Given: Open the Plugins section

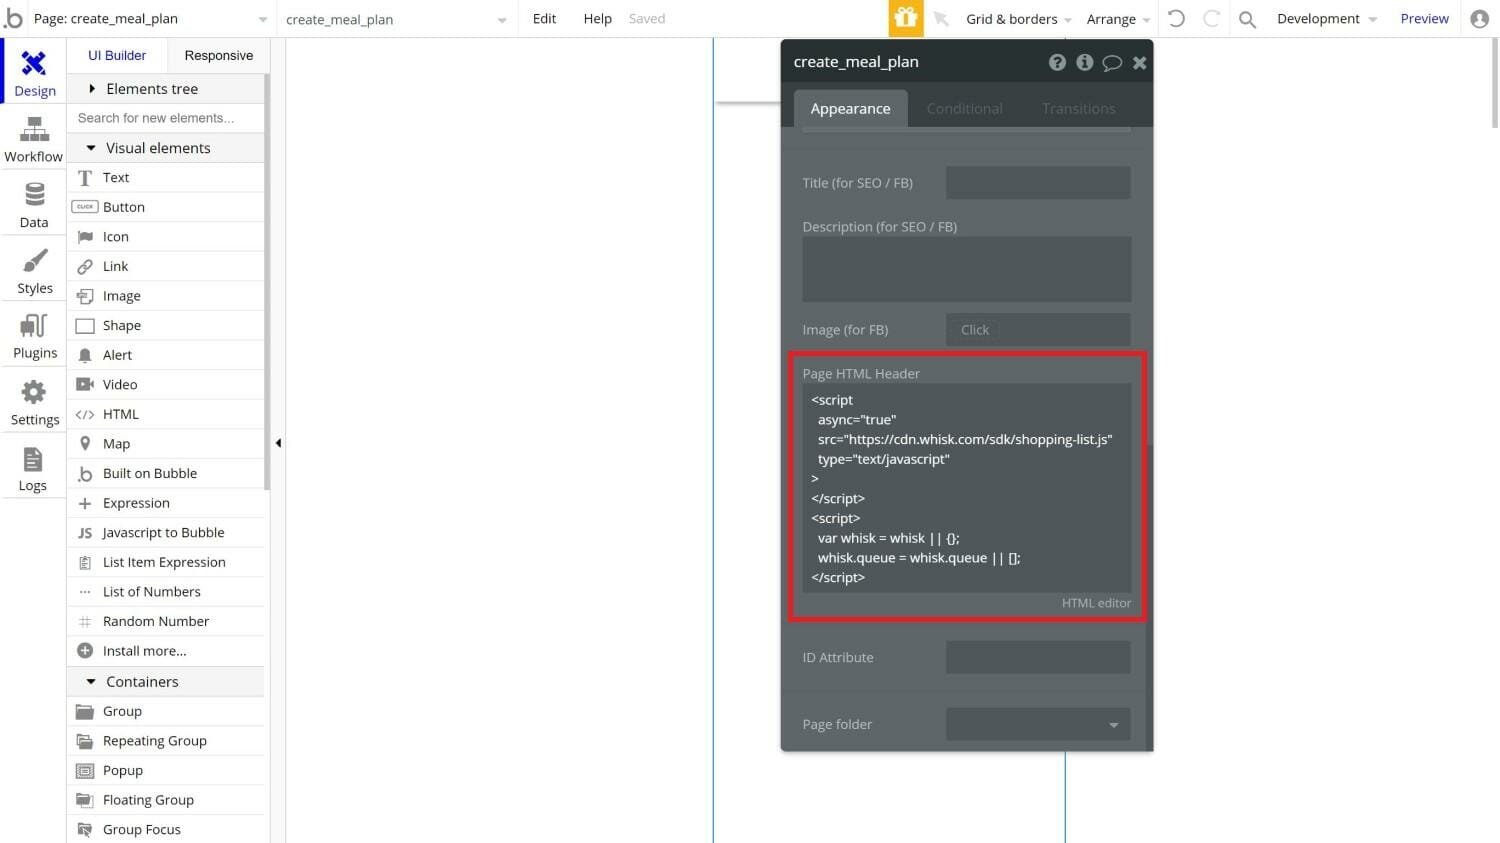Looking at the screenshot, I should [34, 337].
